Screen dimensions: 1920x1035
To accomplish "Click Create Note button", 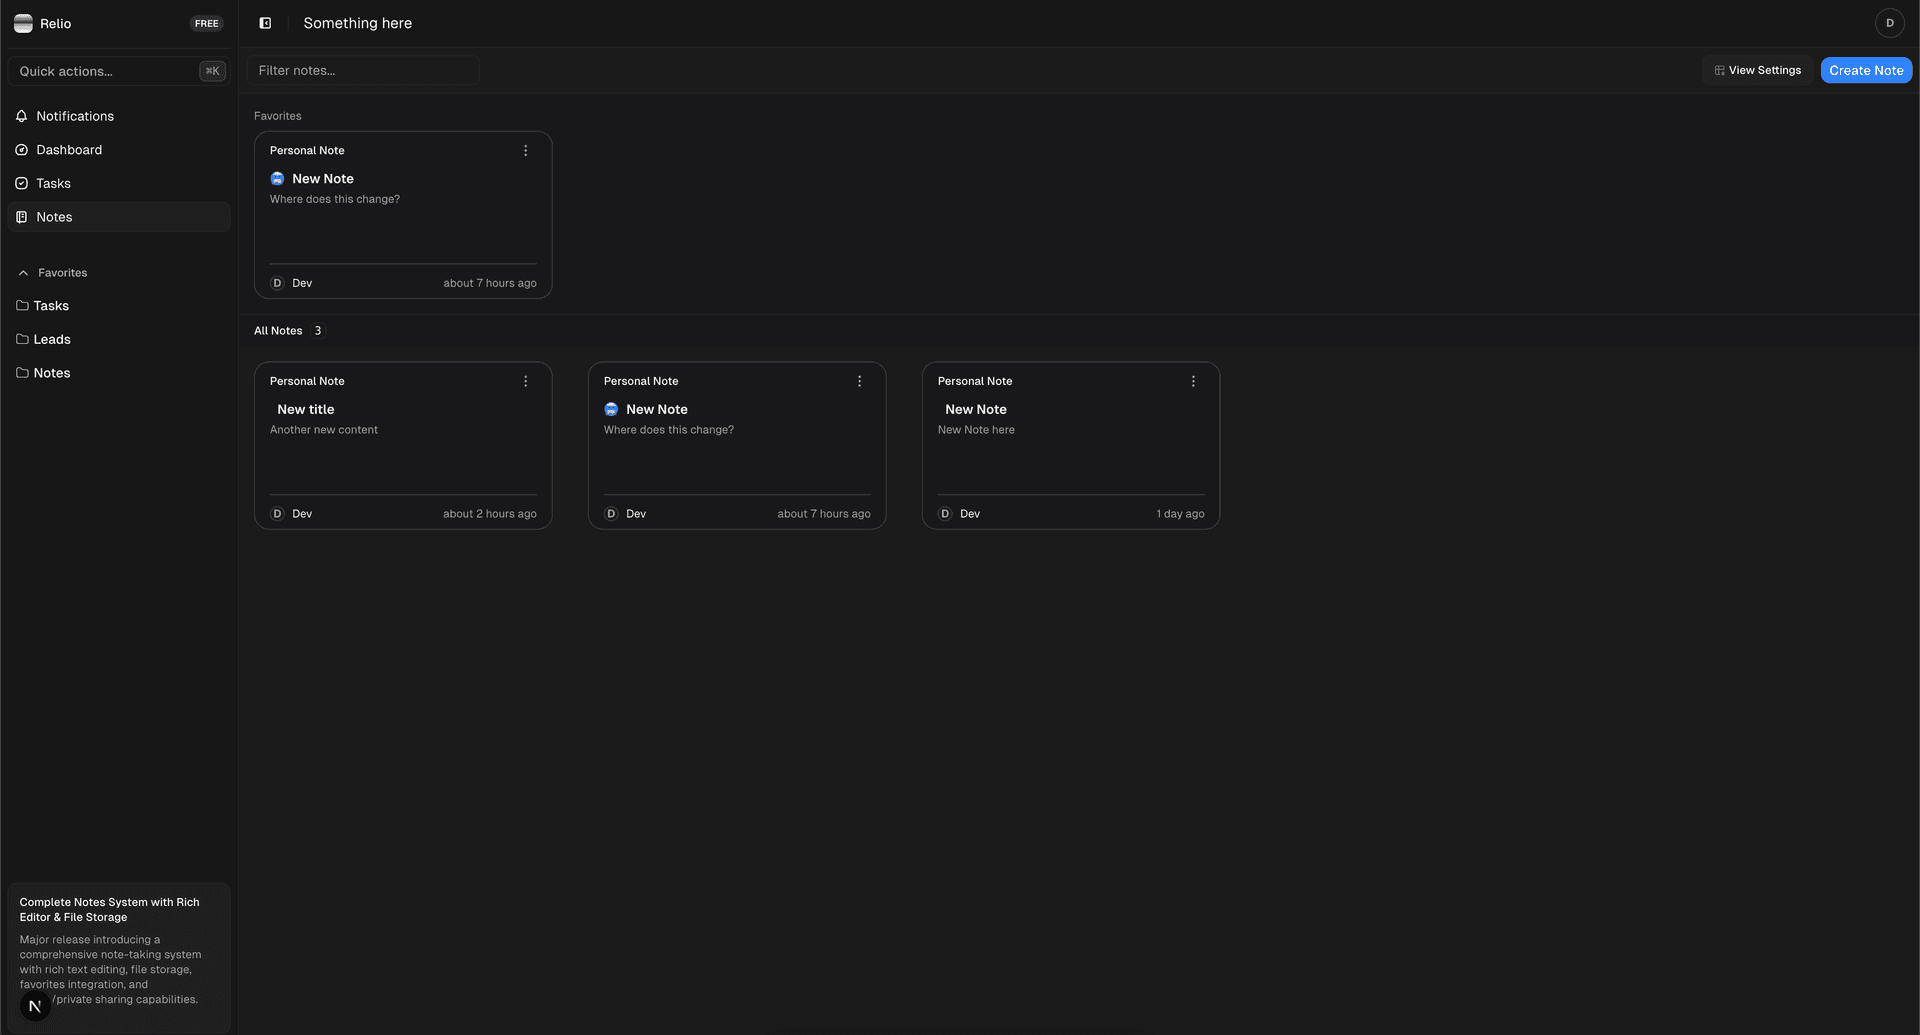I will [x=1866, y=70].
